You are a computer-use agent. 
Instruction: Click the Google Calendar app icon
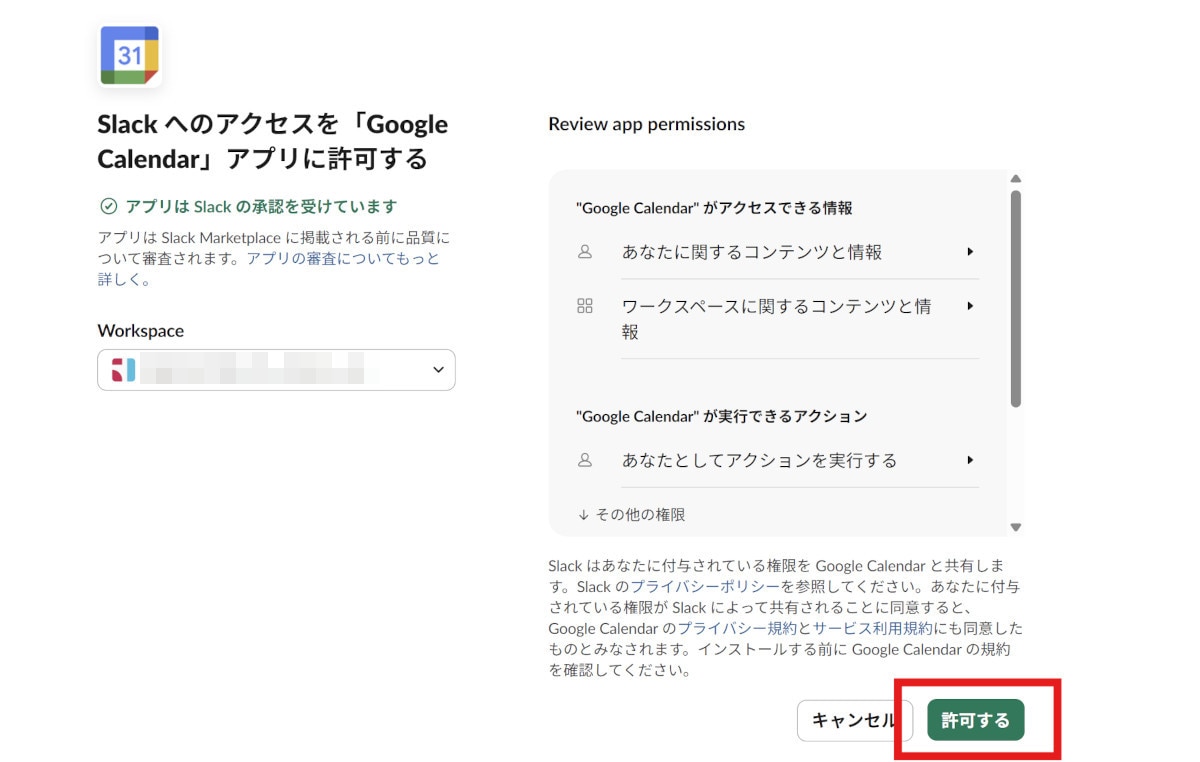130,56
